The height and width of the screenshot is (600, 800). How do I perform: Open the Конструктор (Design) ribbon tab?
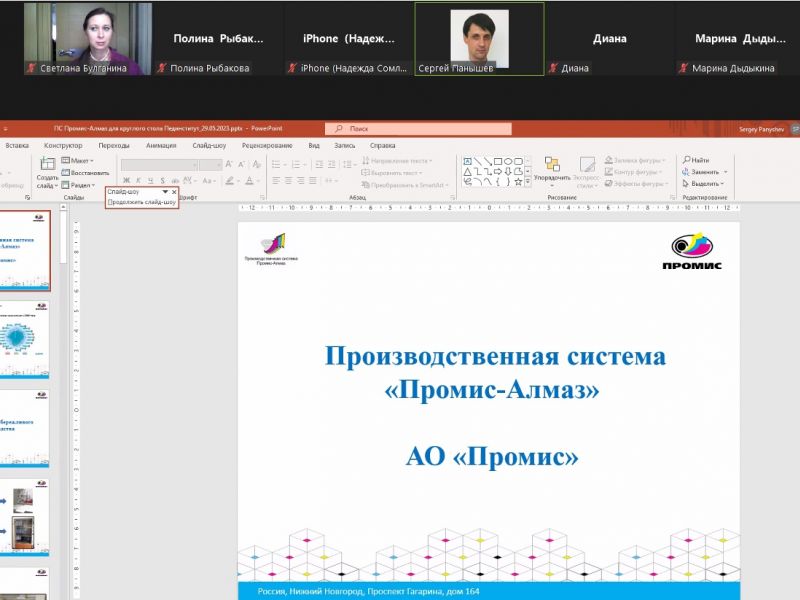63,145
